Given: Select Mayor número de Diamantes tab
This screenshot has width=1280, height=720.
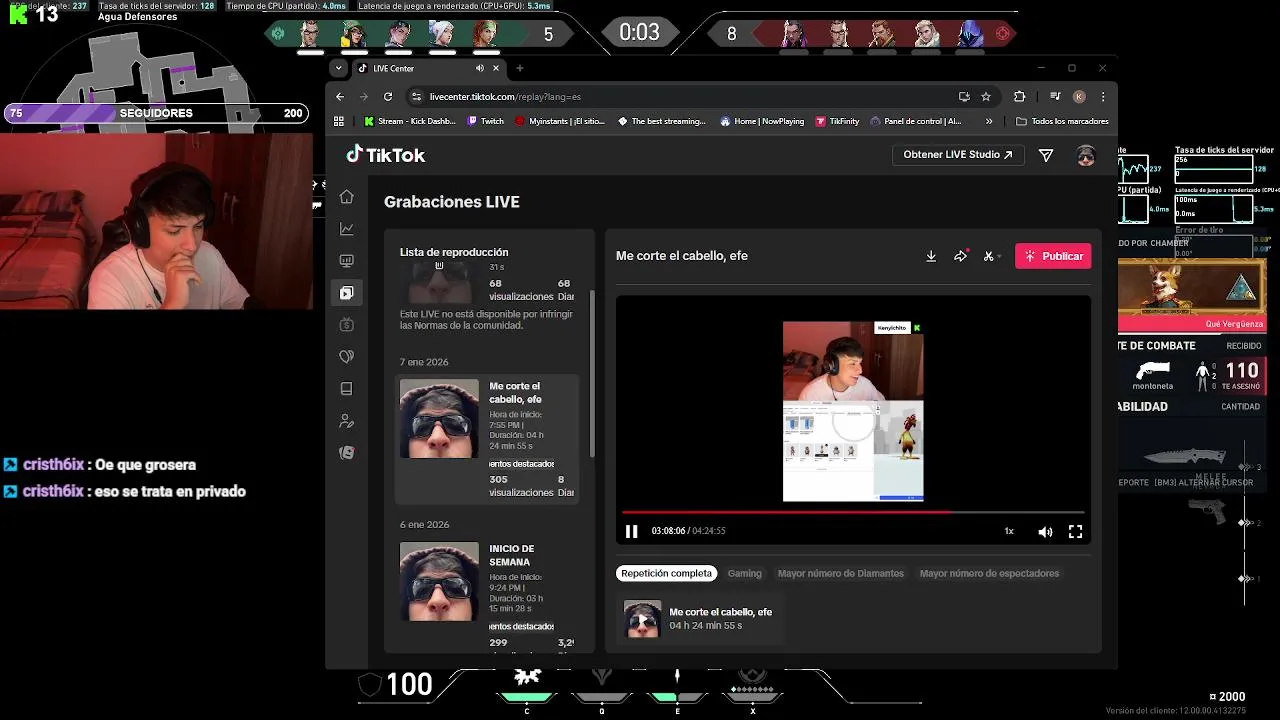Looking at the screenshot, I should 841,573.
